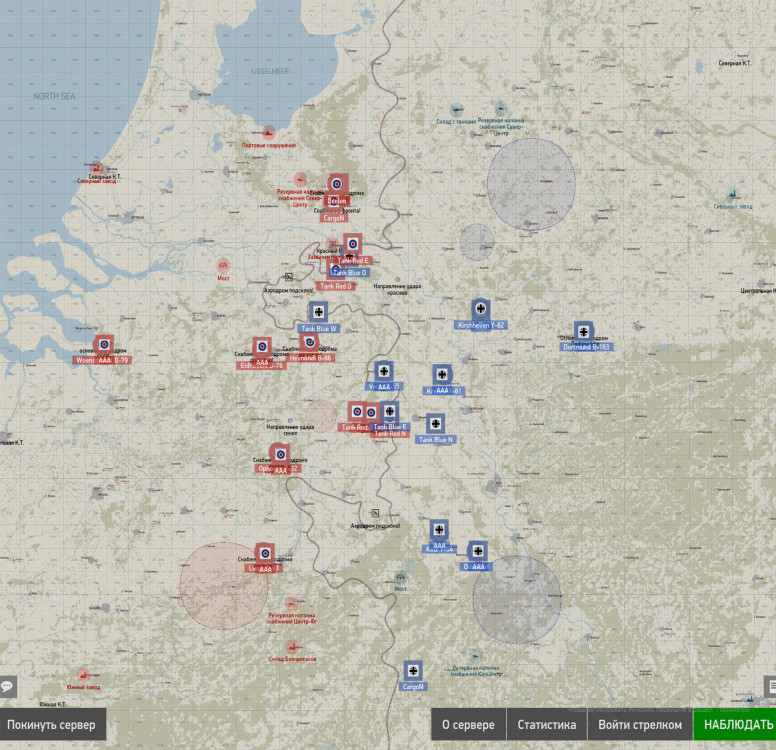This screenshot has width=776, height=750.
Task: Click the blue Северный завод factory icon
Action: click(x=732, y=195)
